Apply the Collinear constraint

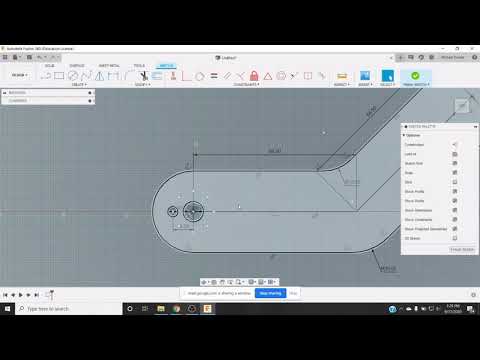[294, 76]
